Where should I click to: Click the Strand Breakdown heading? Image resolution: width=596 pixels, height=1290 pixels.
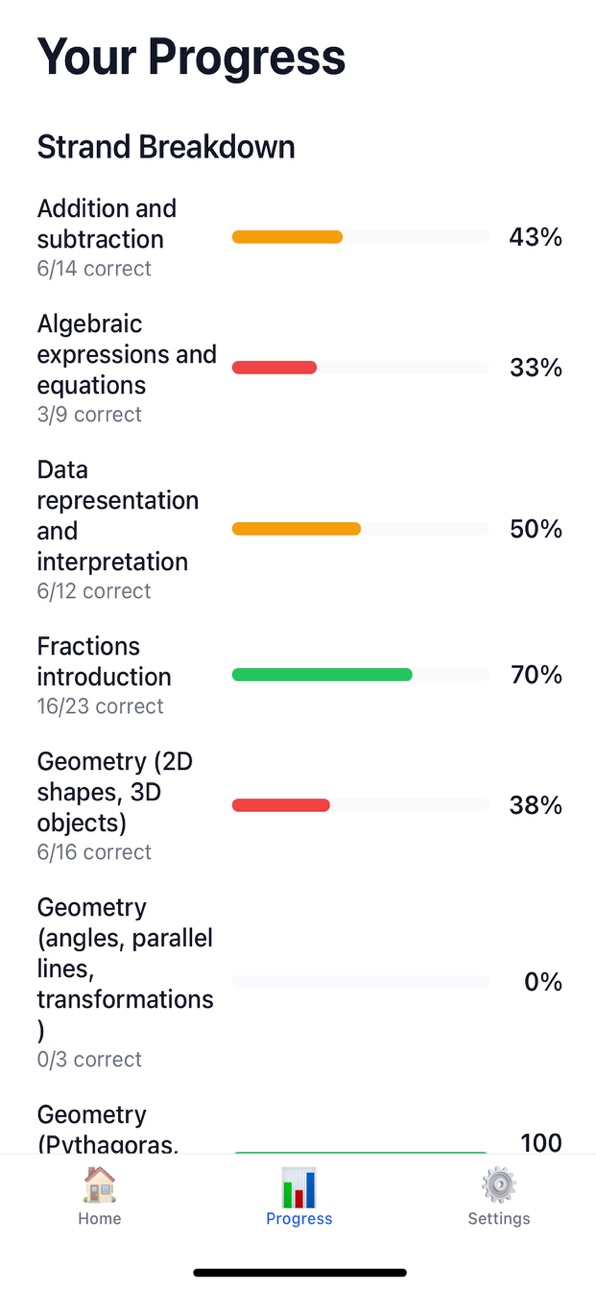[x=166, y=147]
